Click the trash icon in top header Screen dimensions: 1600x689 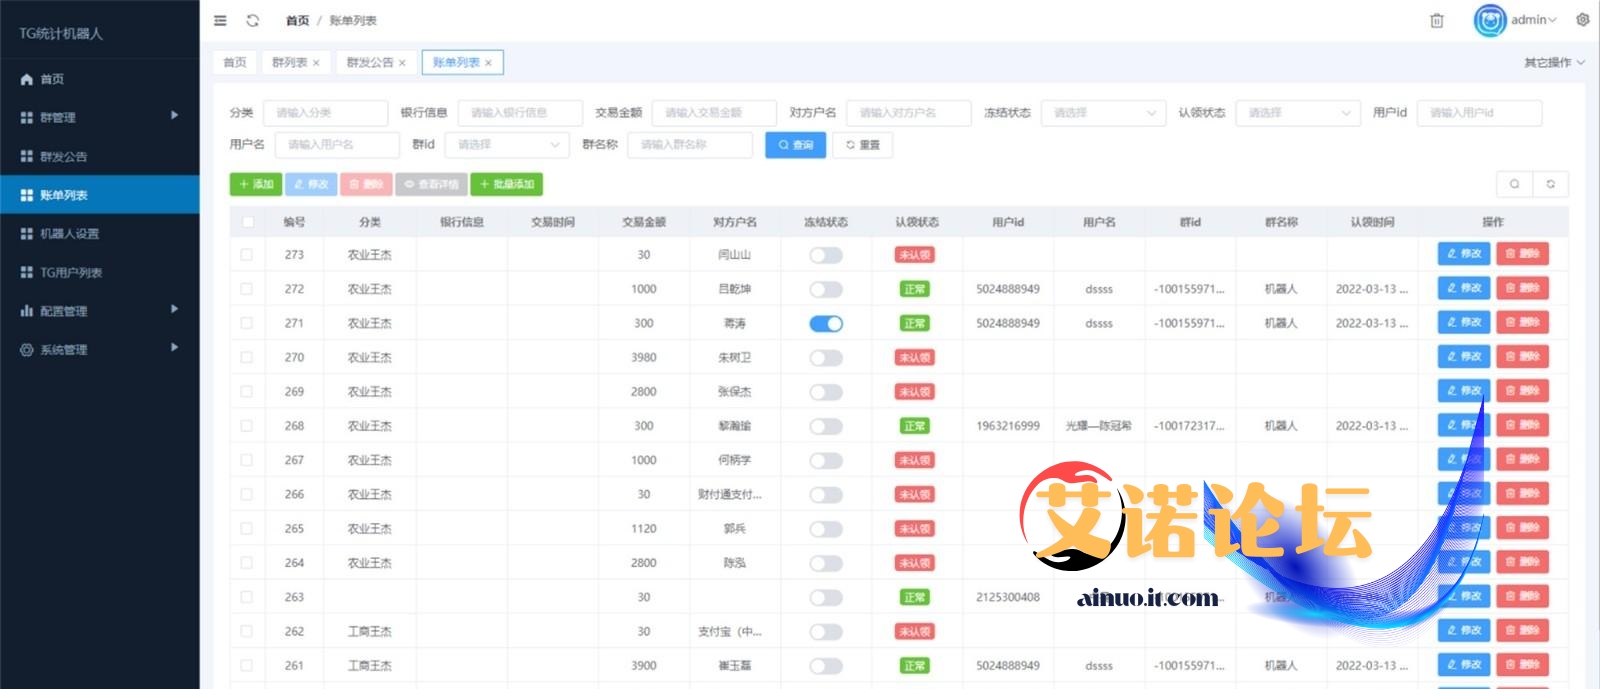pyautogui.click(x=1436, y=20)
